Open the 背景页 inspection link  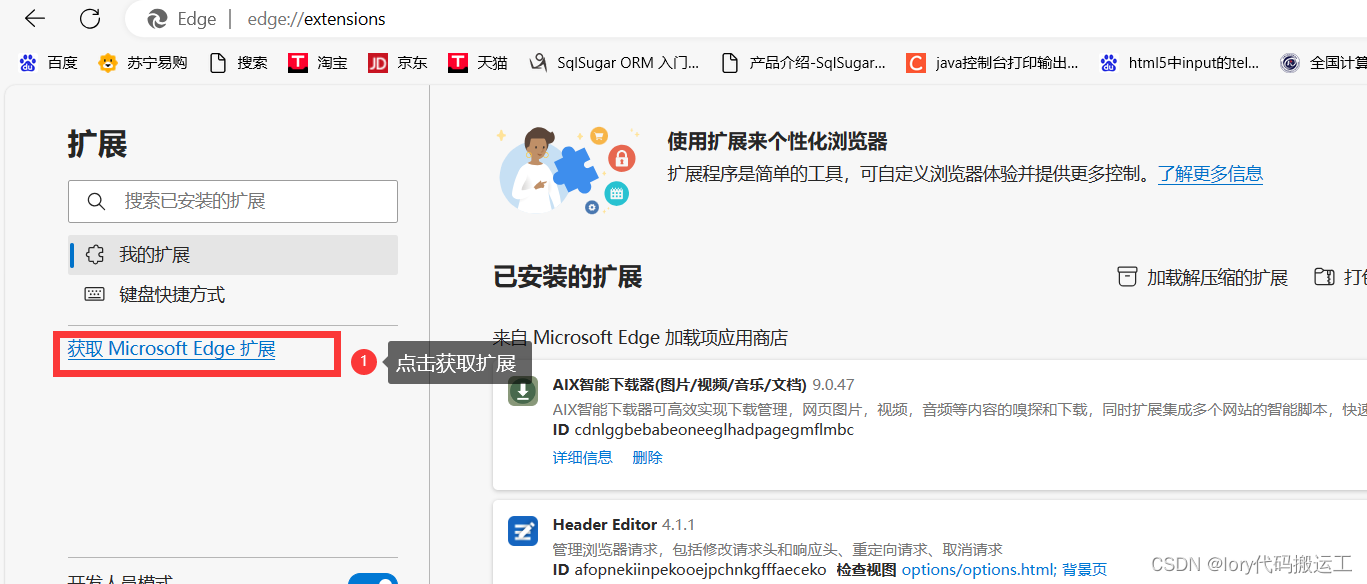pos(1085,568)
